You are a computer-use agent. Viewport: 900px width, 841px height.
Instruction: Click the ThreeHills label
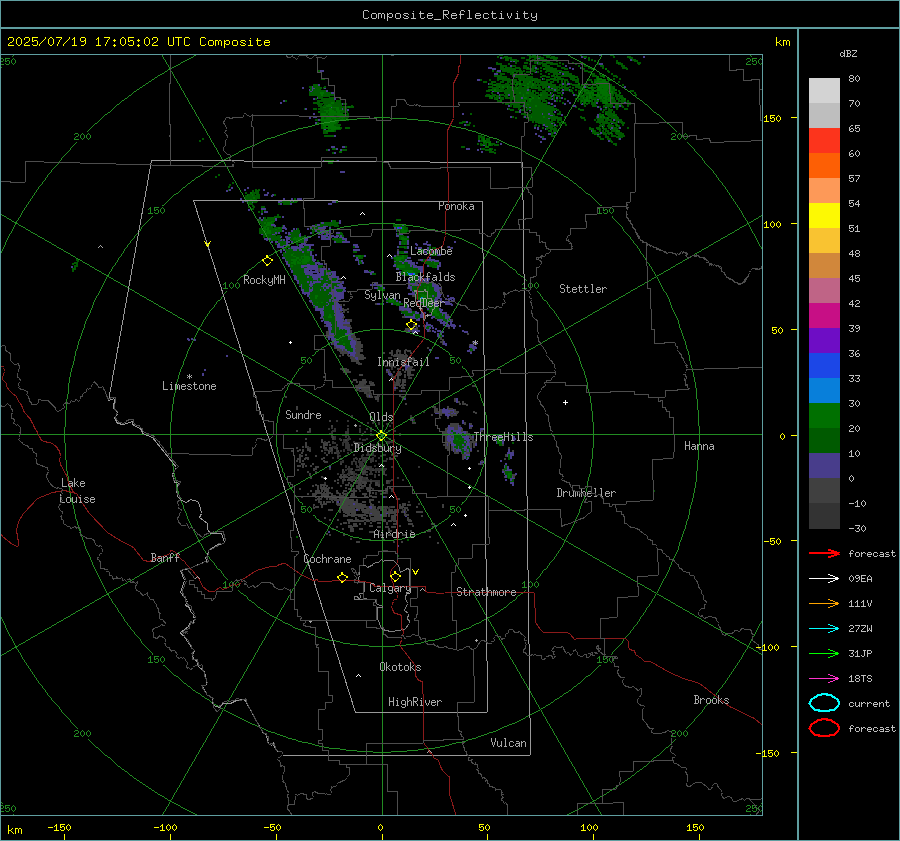(503, 437)
